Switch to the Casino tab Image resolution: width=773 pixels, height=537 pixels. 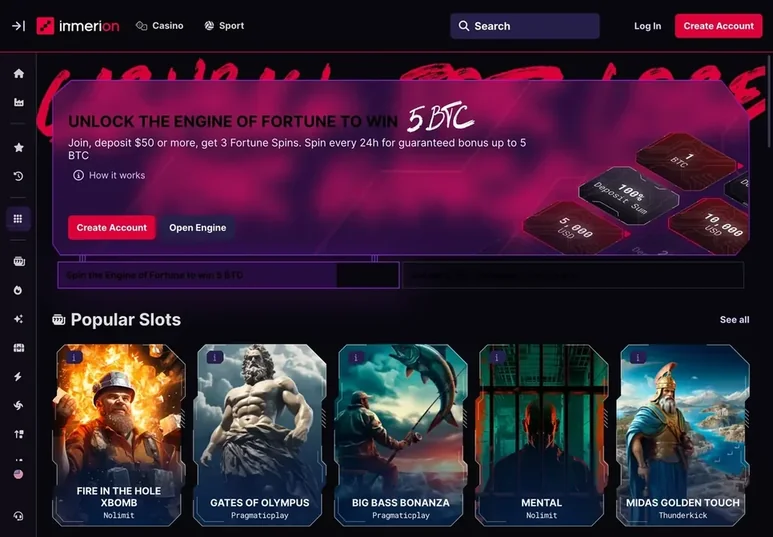click(x=160, y=26)
